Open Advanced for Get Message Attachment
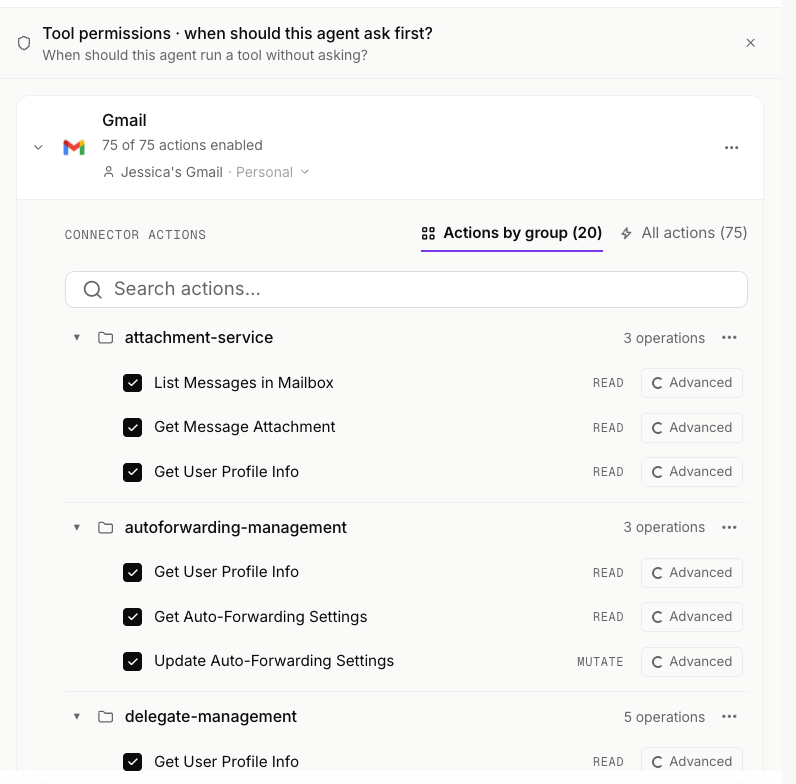The image size is (796, 784). click(x=691, y=428)
